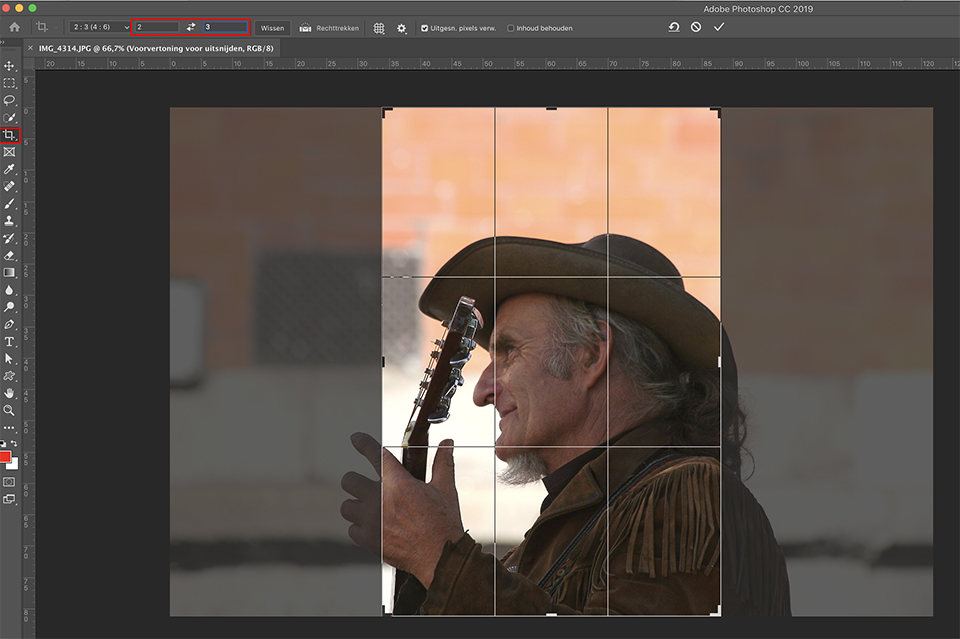Close the IMG_4314.JPG document tab
Image resolution: width=960 pixels, height=639 pixels.
pos(30,48)
